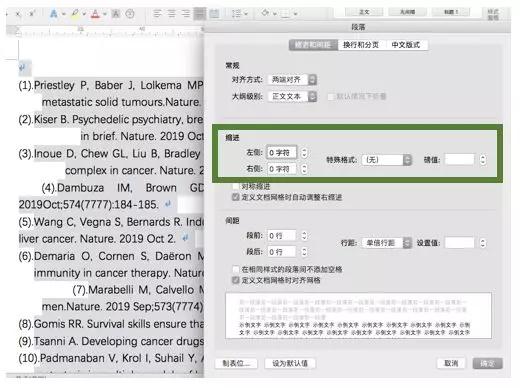Click 段前 spacing before field
Image resolution: width=520 pixels, height=388 pixels.
point(281,236)
